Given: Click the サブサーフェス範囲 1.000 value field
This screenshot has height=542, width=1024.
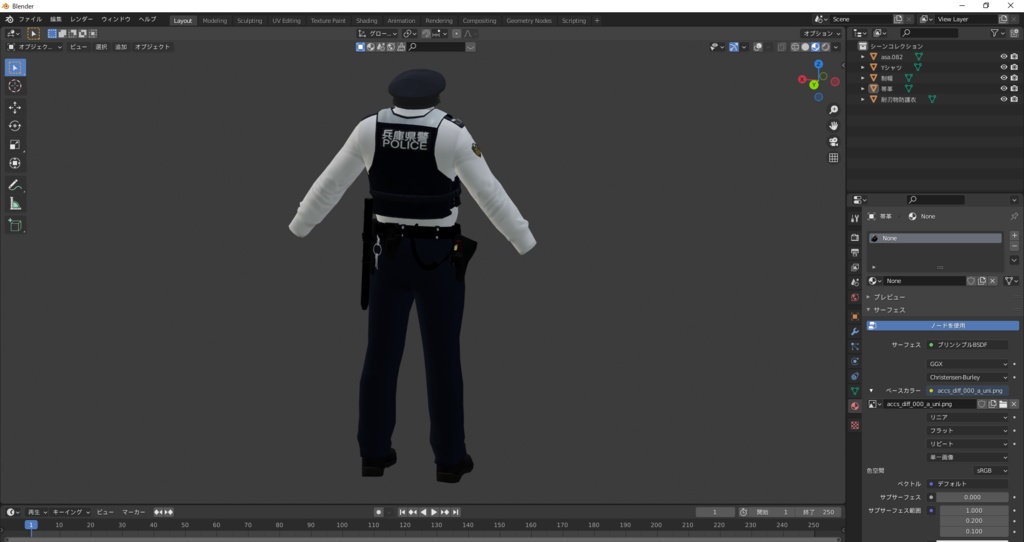Looking at the screenshot, I should 974,511.
